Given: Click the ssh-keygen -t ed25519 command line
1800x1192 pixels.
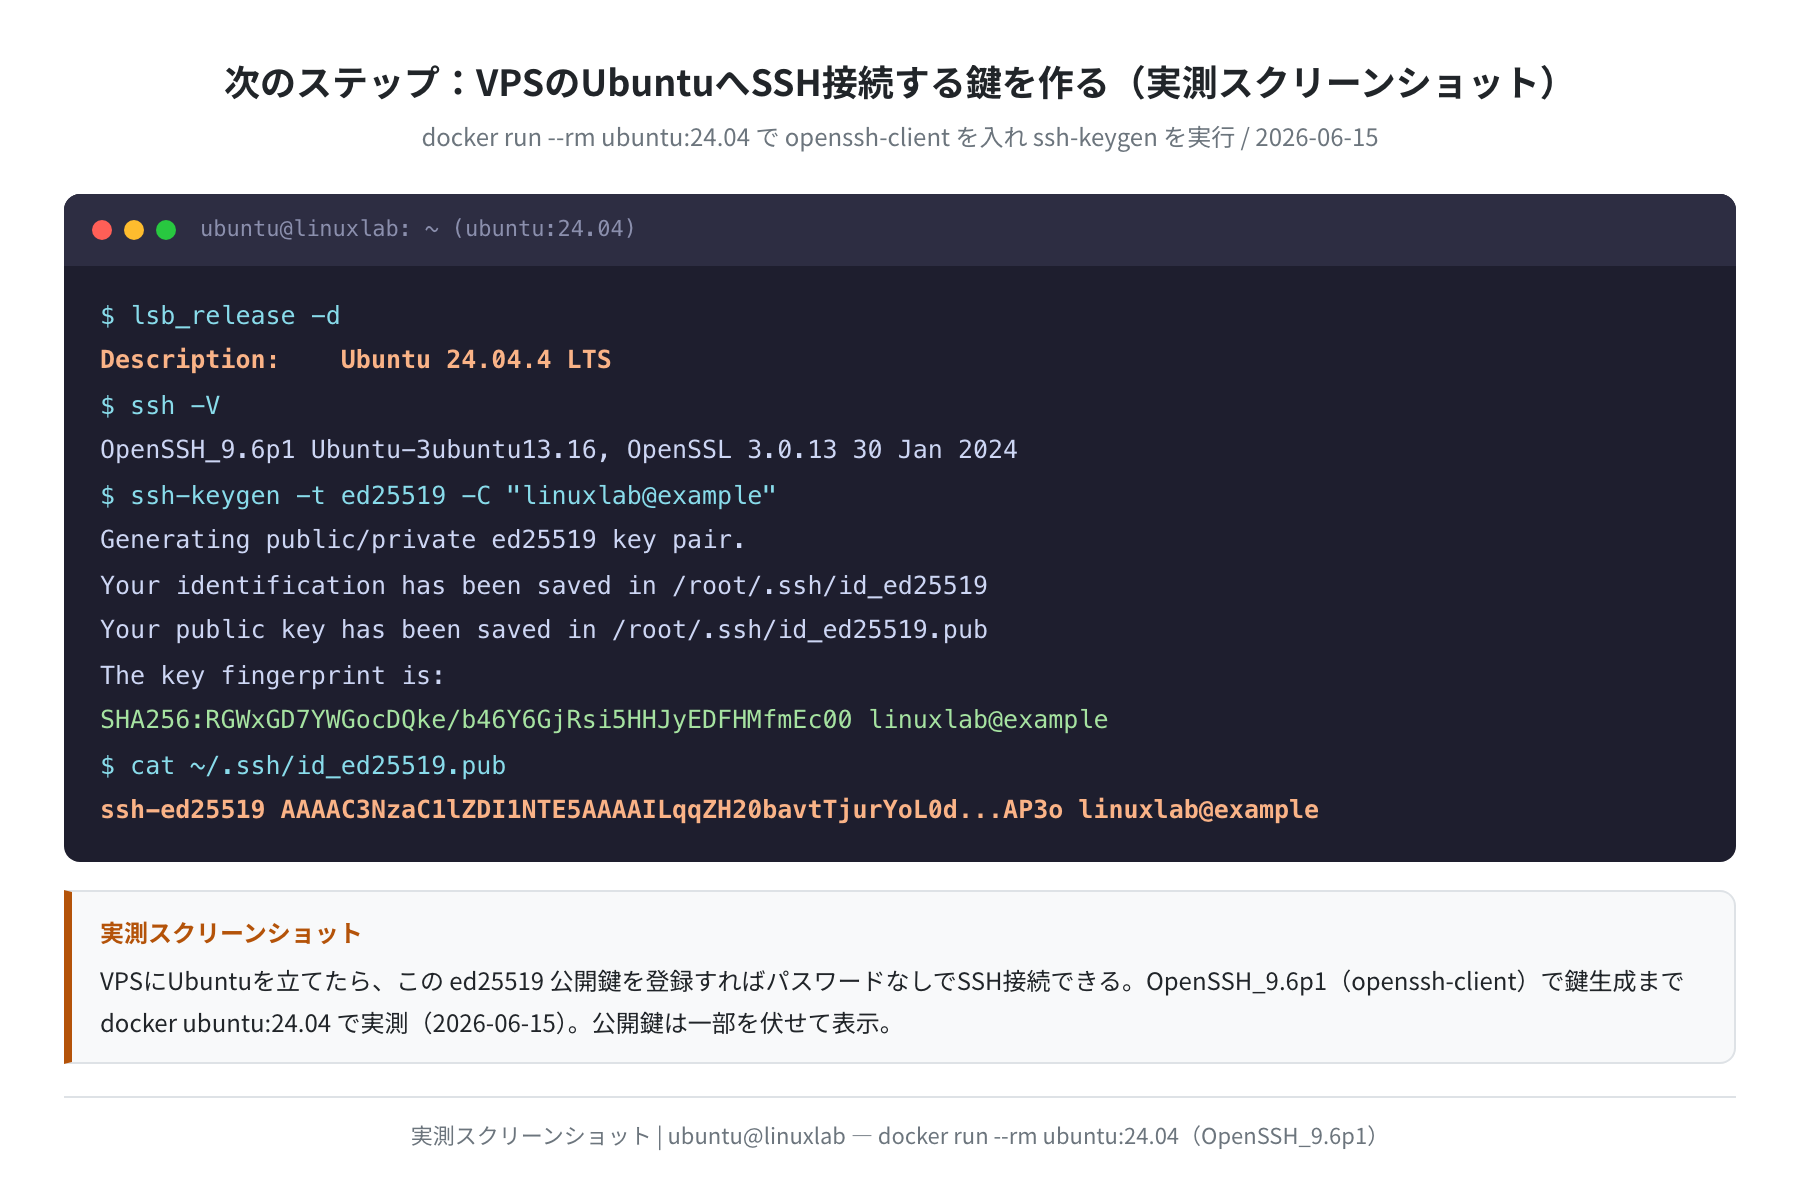Looking at the screenshot, I should [x=438, y=496].
